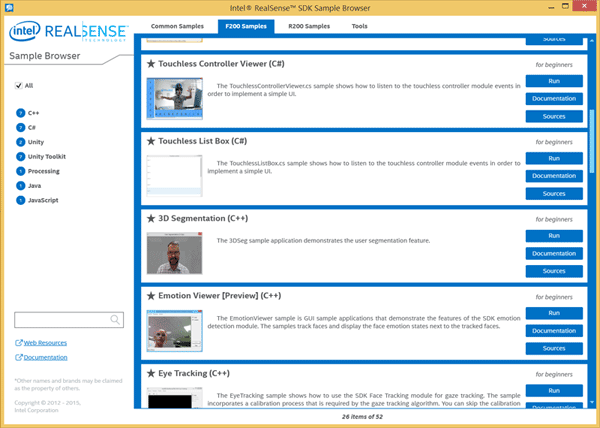Screen dimensions: 600x428
Task: Select the Java filter badge
Action: coord(20,186)
